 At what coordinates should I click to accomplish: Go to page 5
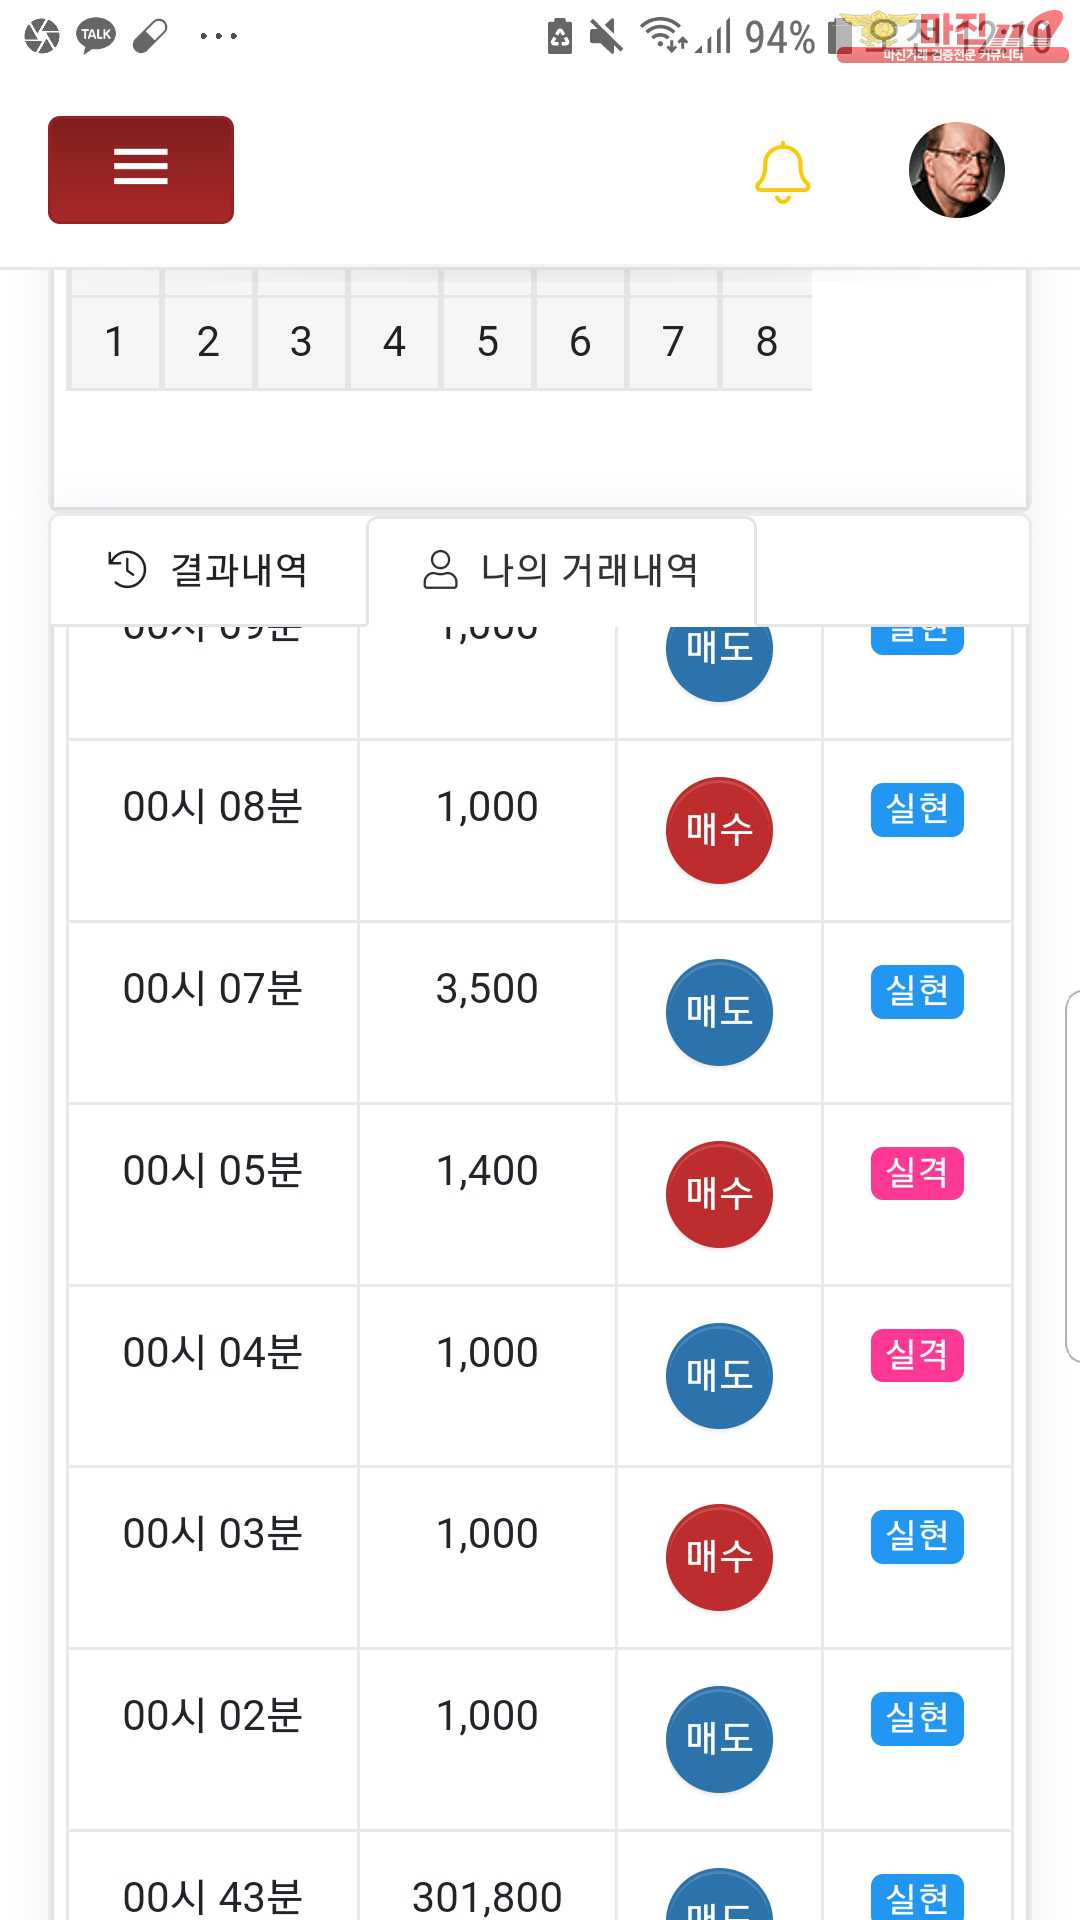(x=487, y=342)
